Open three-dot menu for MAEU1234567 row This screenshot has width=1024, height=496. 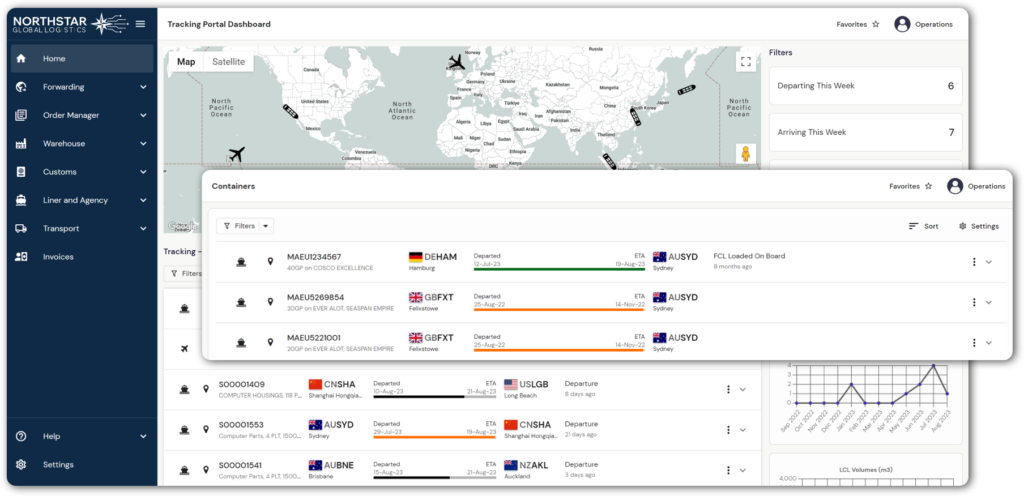pos(973,262)
